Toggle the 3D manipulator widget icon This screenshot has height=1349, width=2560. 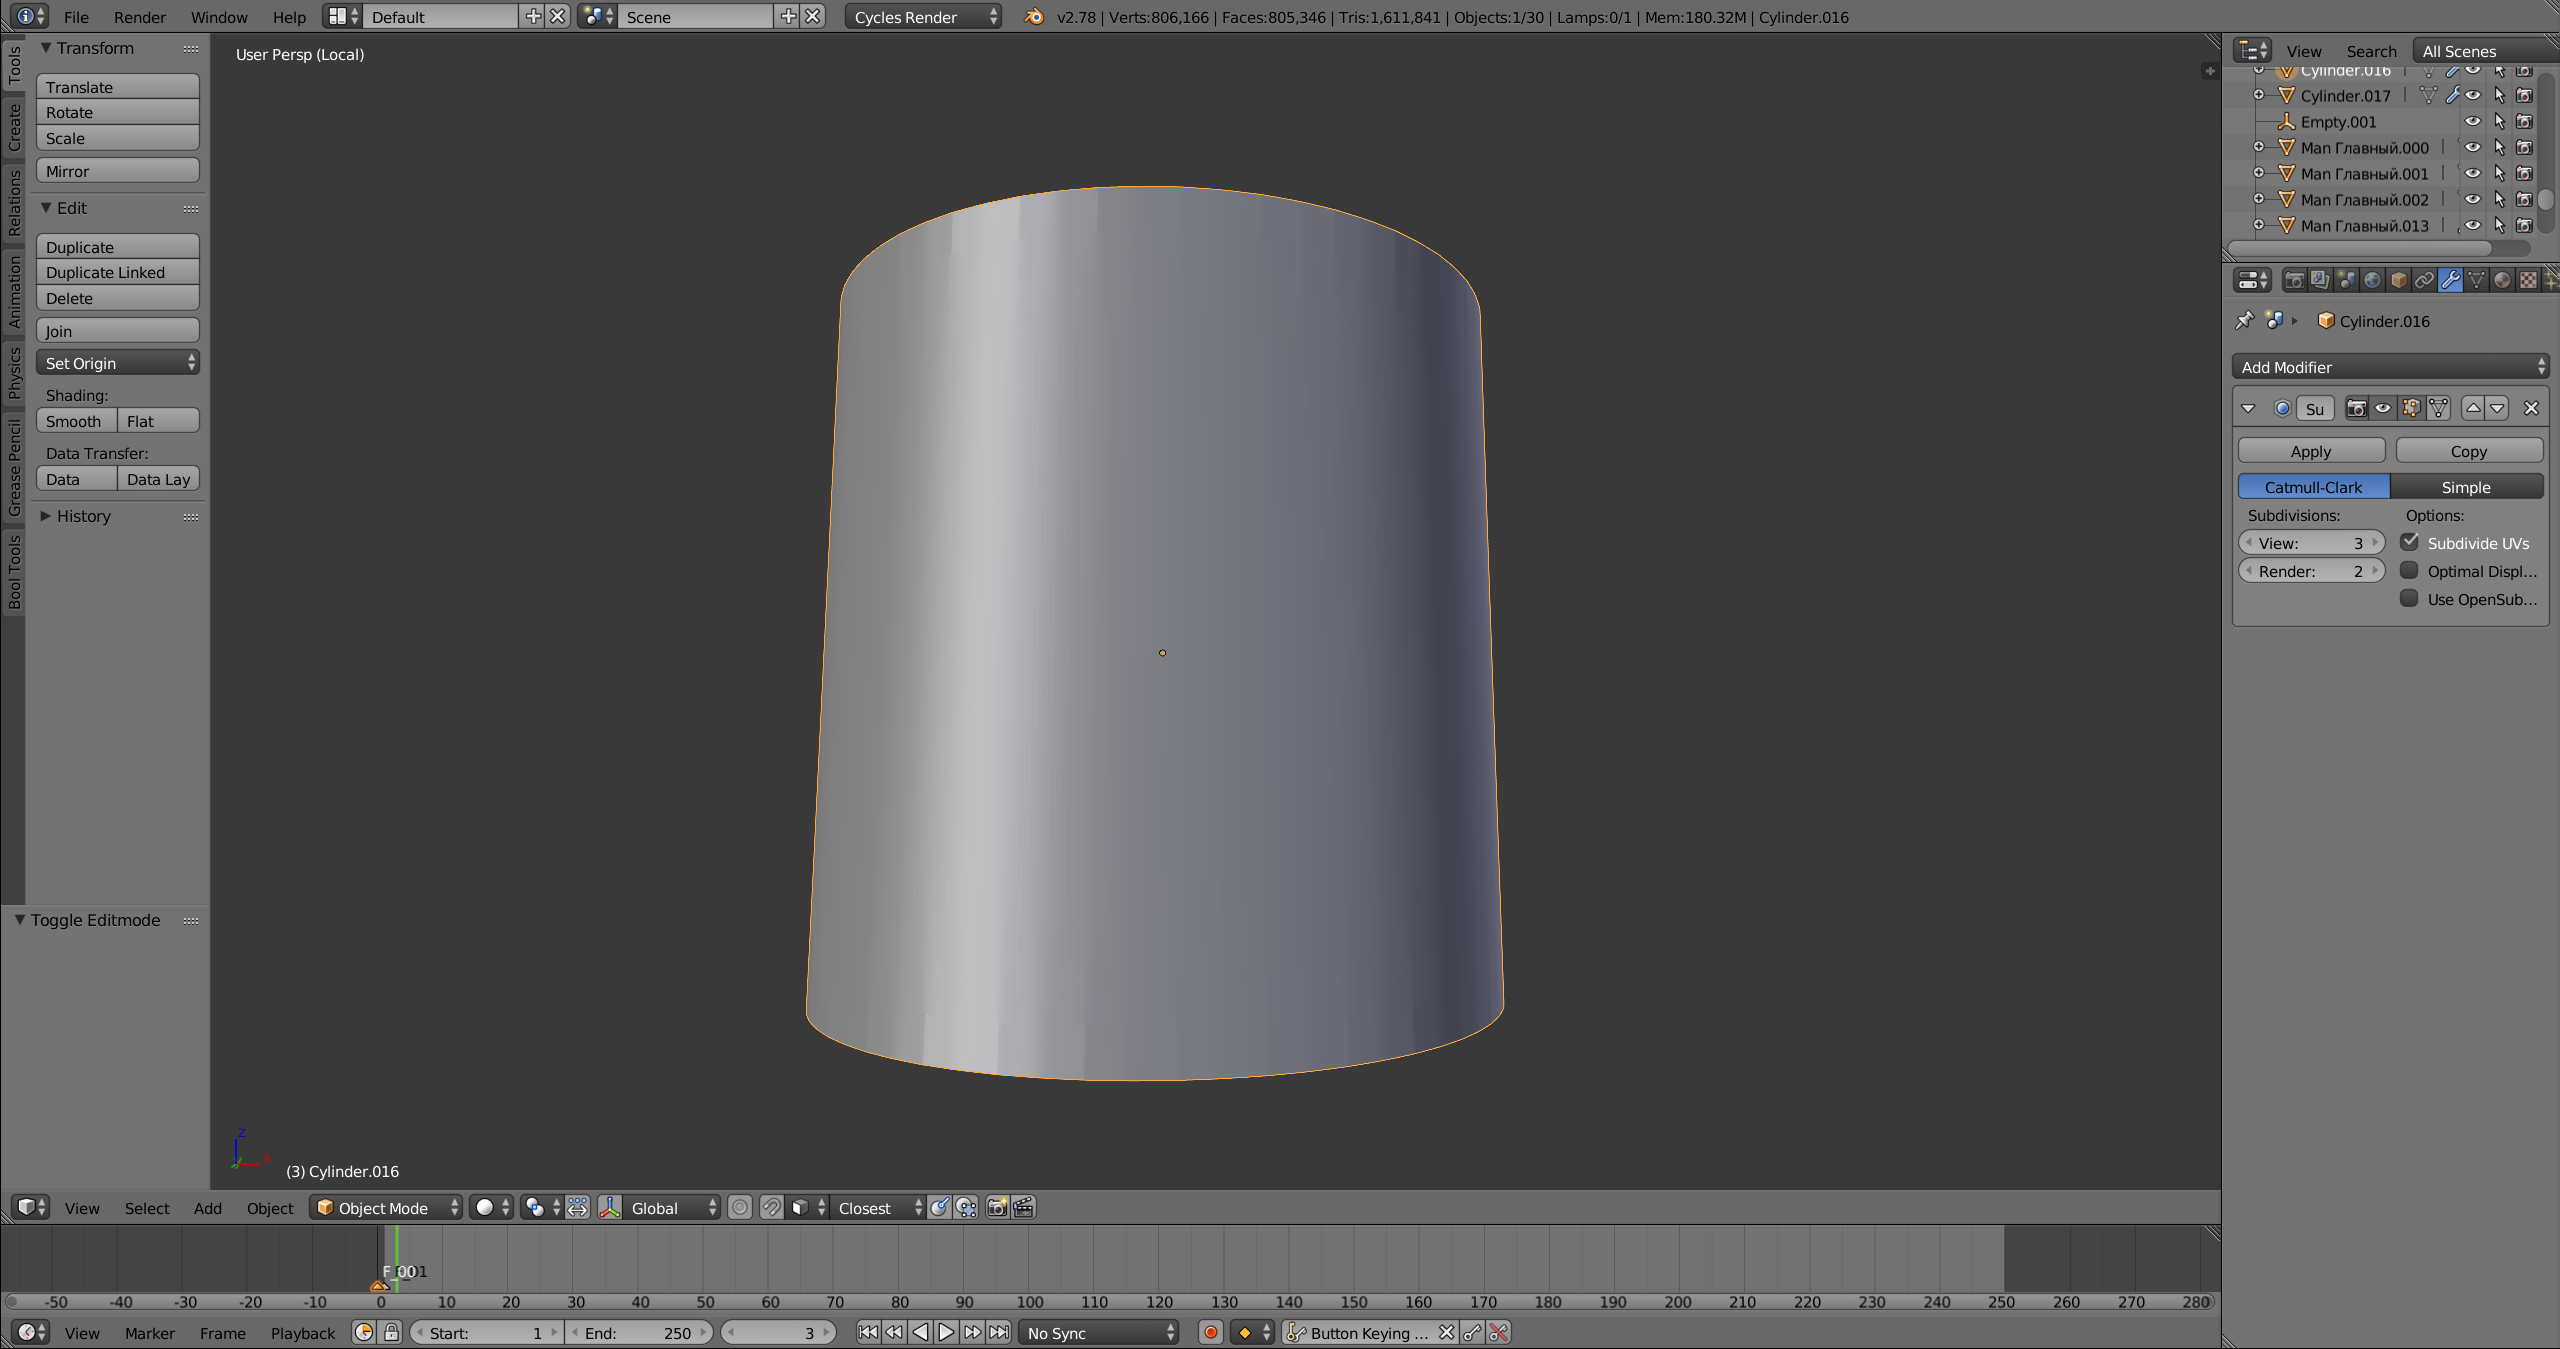click(609, 1208)
